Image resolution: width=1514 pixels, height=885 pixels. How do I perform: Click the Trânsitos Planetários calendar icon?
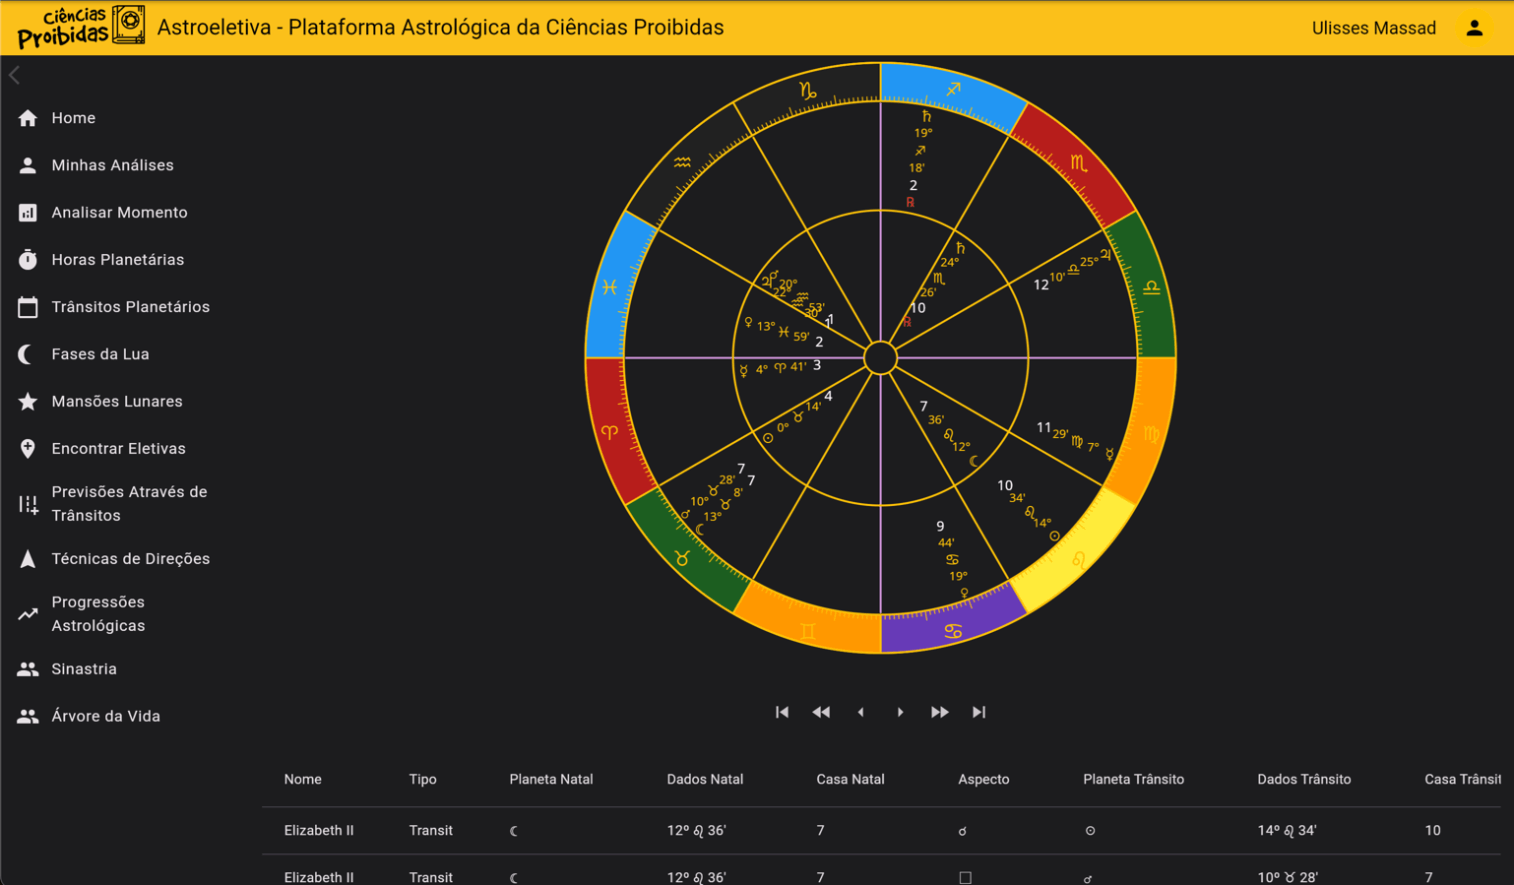tap(28, 307)
